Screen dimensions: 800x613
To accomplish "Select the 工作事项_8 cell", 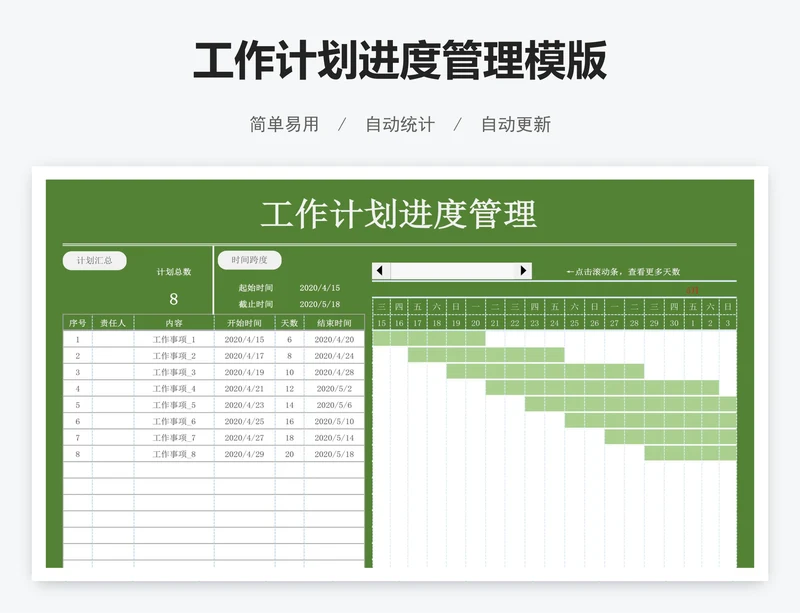I will tap(173, 454).
